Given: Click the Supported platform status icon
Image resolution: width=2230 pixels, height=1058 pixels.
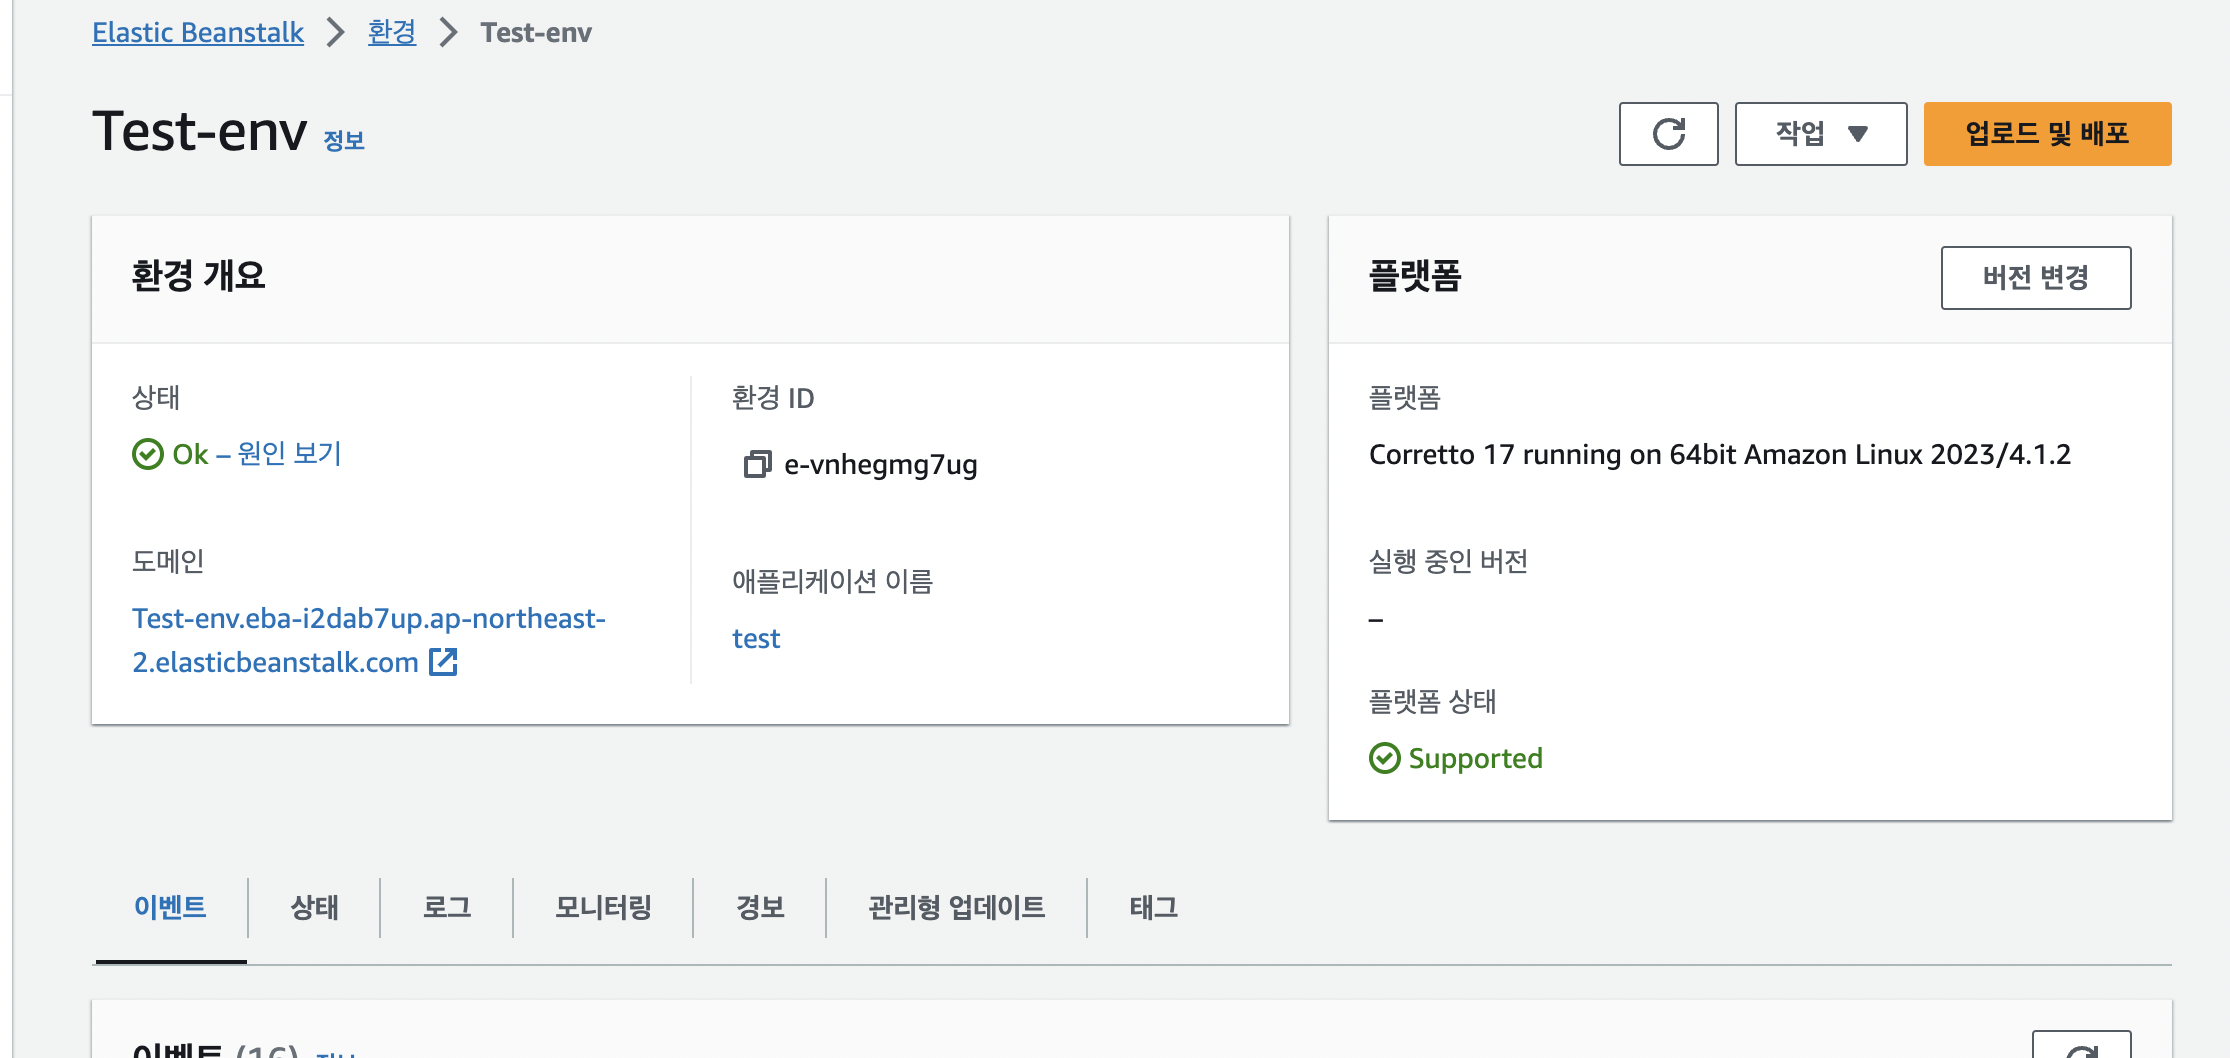Looking at the screenshot, I should (1385, 758).
